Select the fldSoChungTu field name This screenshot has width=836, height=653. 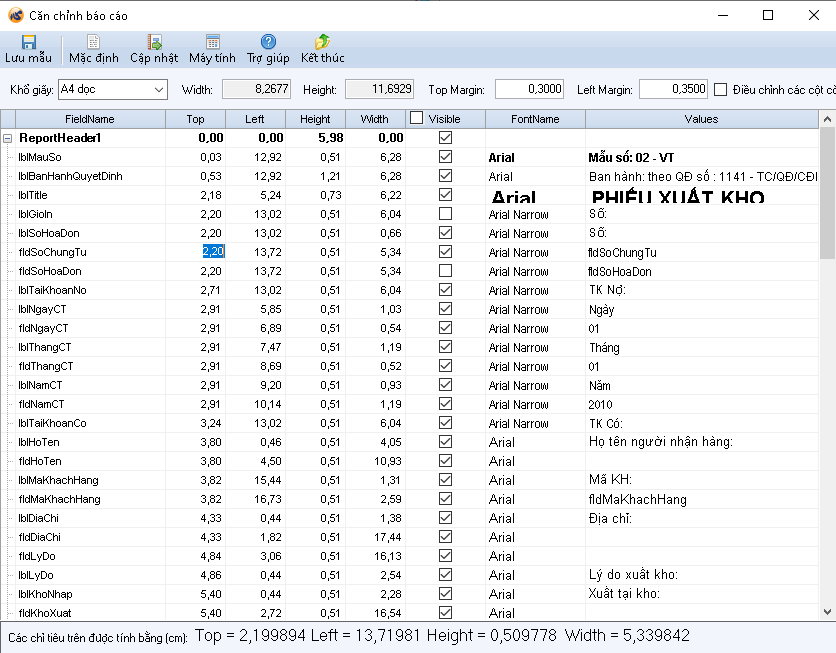coord(52,252)
